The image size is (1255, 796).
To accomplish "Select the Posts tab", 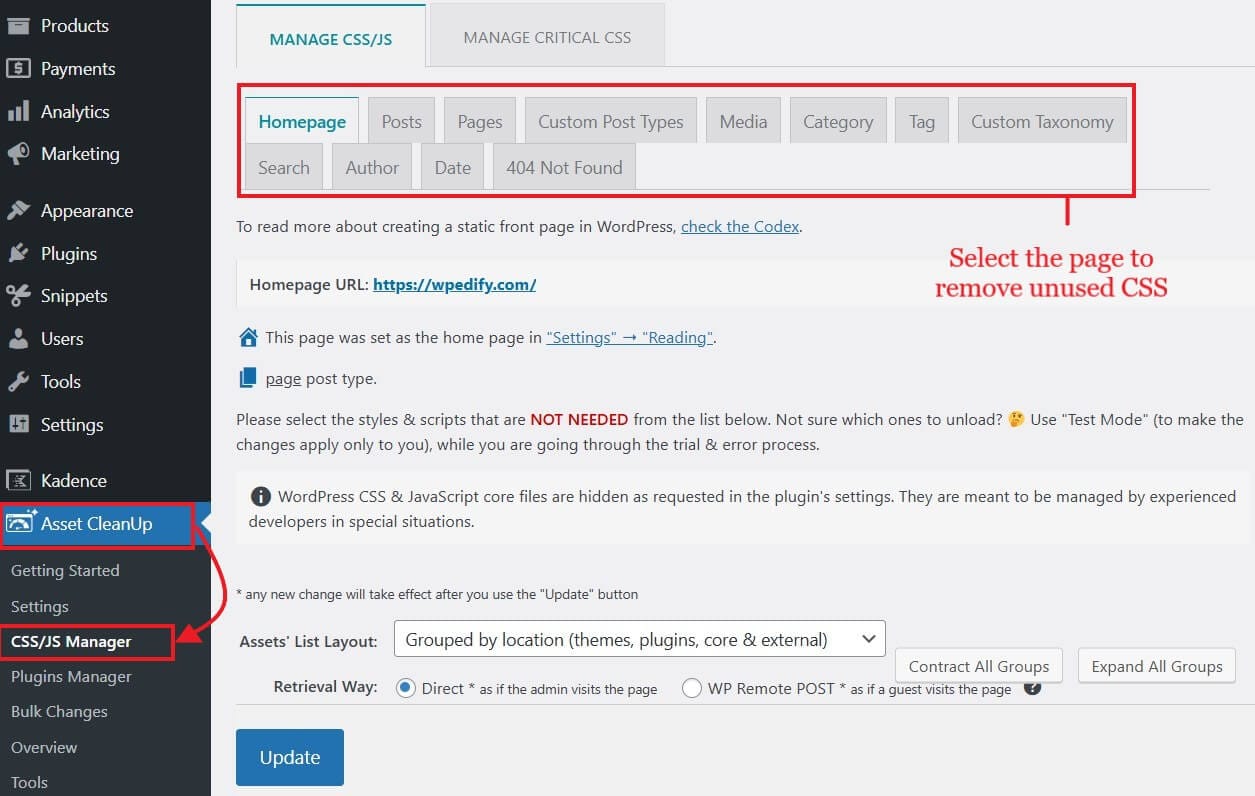I will click(x=401, y=121).
